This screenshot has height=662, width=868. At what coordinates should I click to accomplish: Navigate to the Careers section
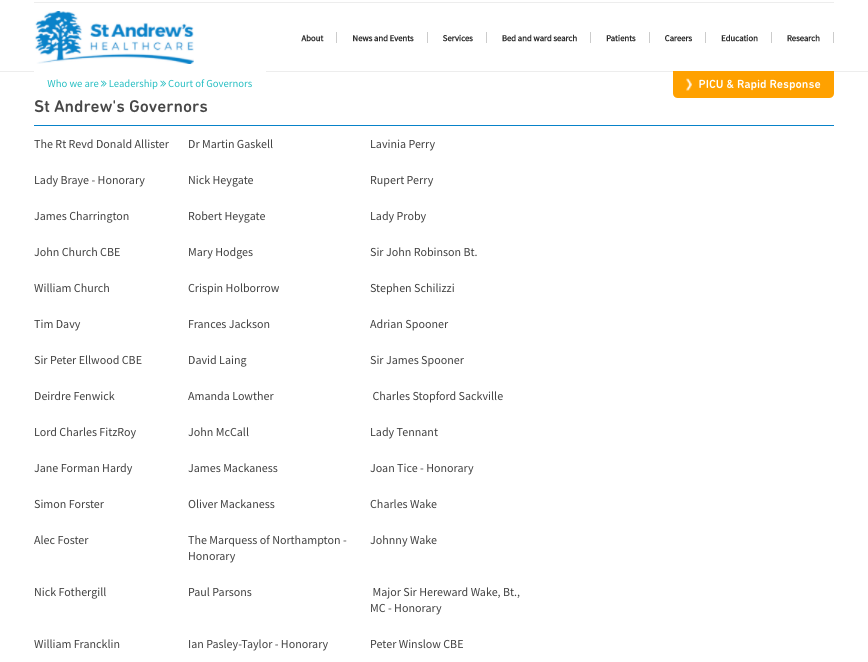tap(678, 39)
